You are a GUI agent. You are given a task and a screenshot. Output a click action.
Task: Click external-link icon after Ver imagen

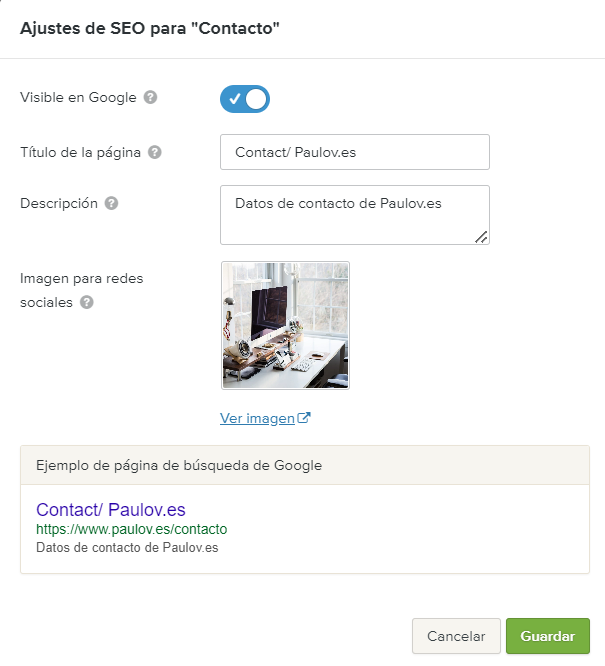[304, 418]
